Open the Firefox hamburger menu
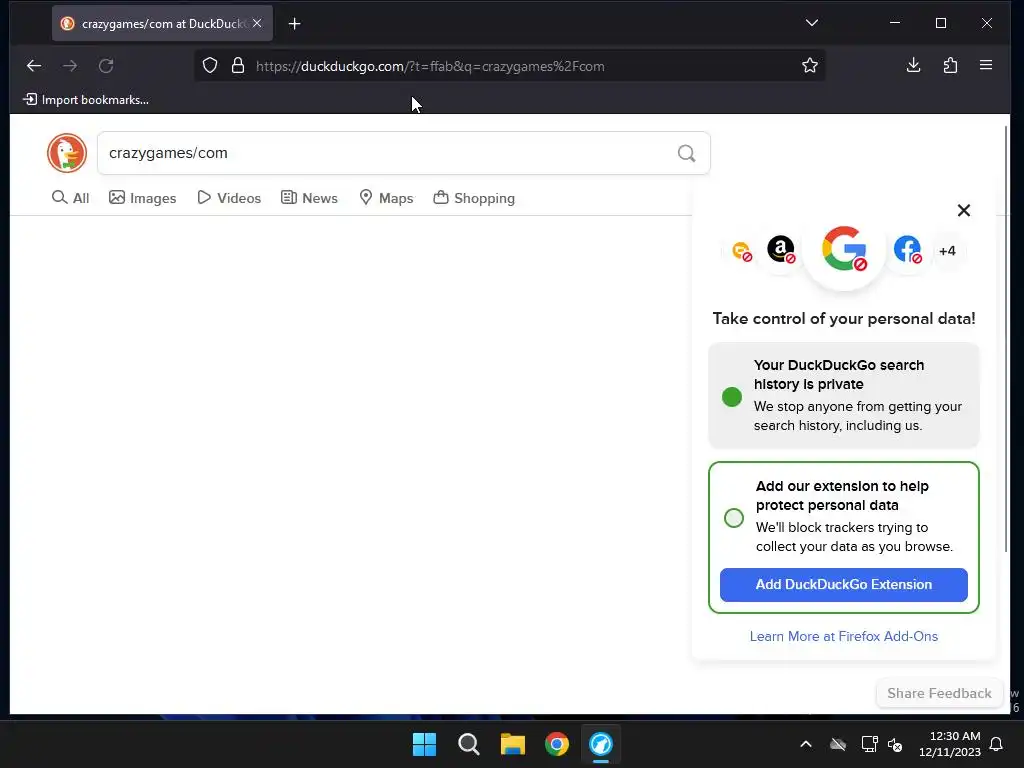This screenshot has width=1024, height=768. (986, 65)
